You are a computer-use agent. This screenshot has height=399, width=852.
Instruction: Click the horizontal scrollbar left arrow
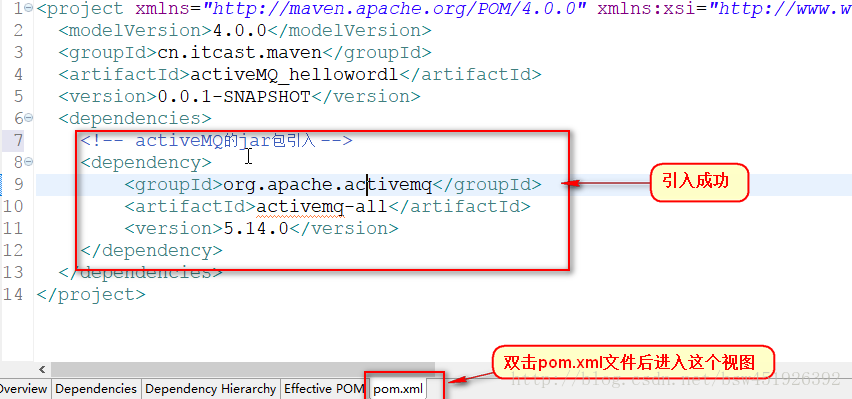point(42,369)
